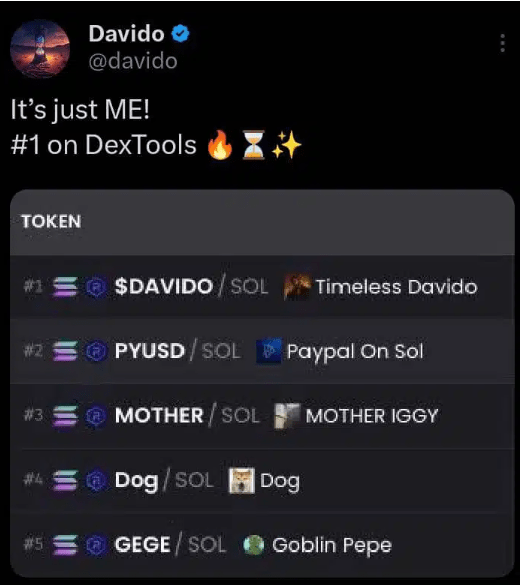The height and width of the screenshot is (585, 520).
Task: Open the $DAVIDO / SOL pair
Action: pyautogui.click(x=191, y=287)
